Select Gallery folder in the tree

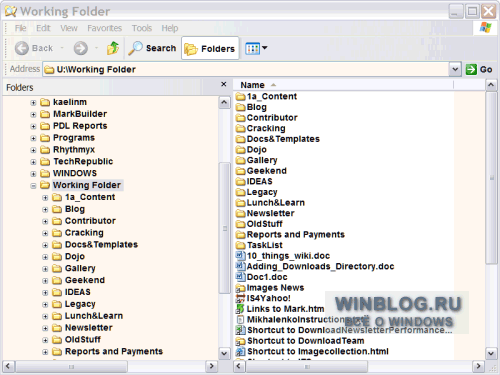pyautogui.click(x=80, y=268)
